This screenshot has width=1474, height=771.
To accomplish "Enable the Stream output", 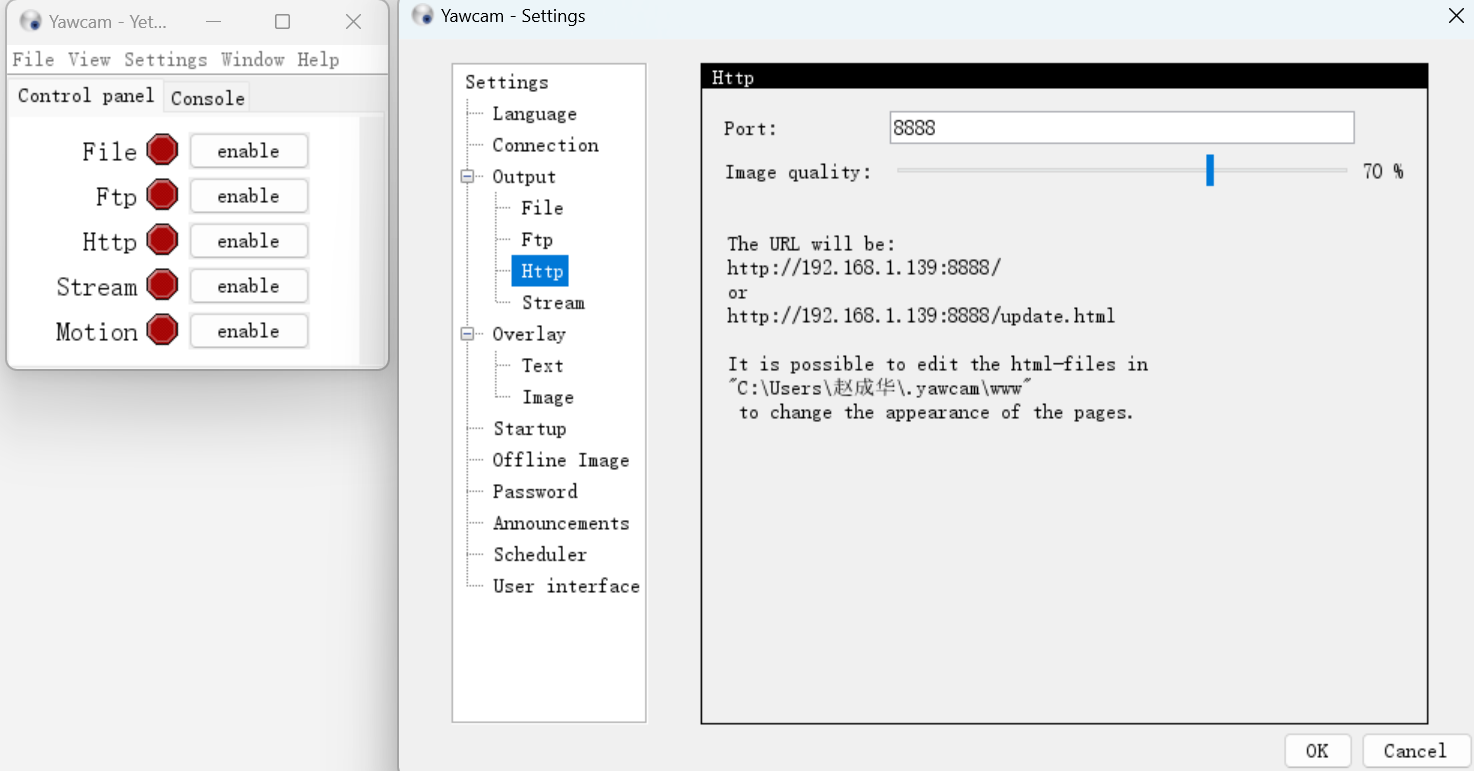I will (x=248, y=286).
